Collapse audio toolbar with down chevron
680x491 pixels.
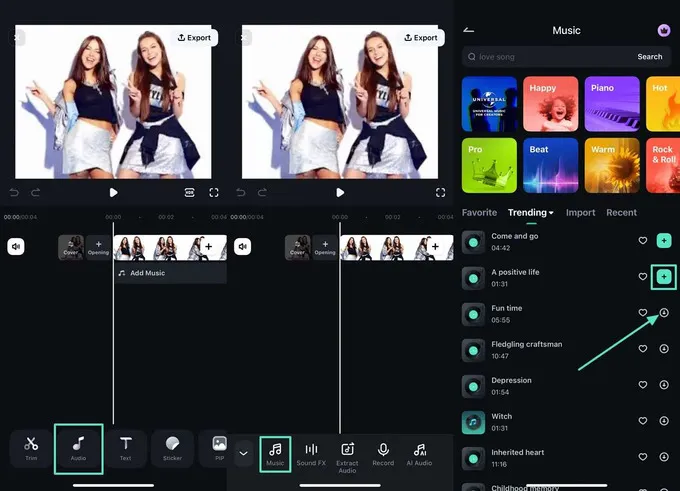(x=244, y=453)
